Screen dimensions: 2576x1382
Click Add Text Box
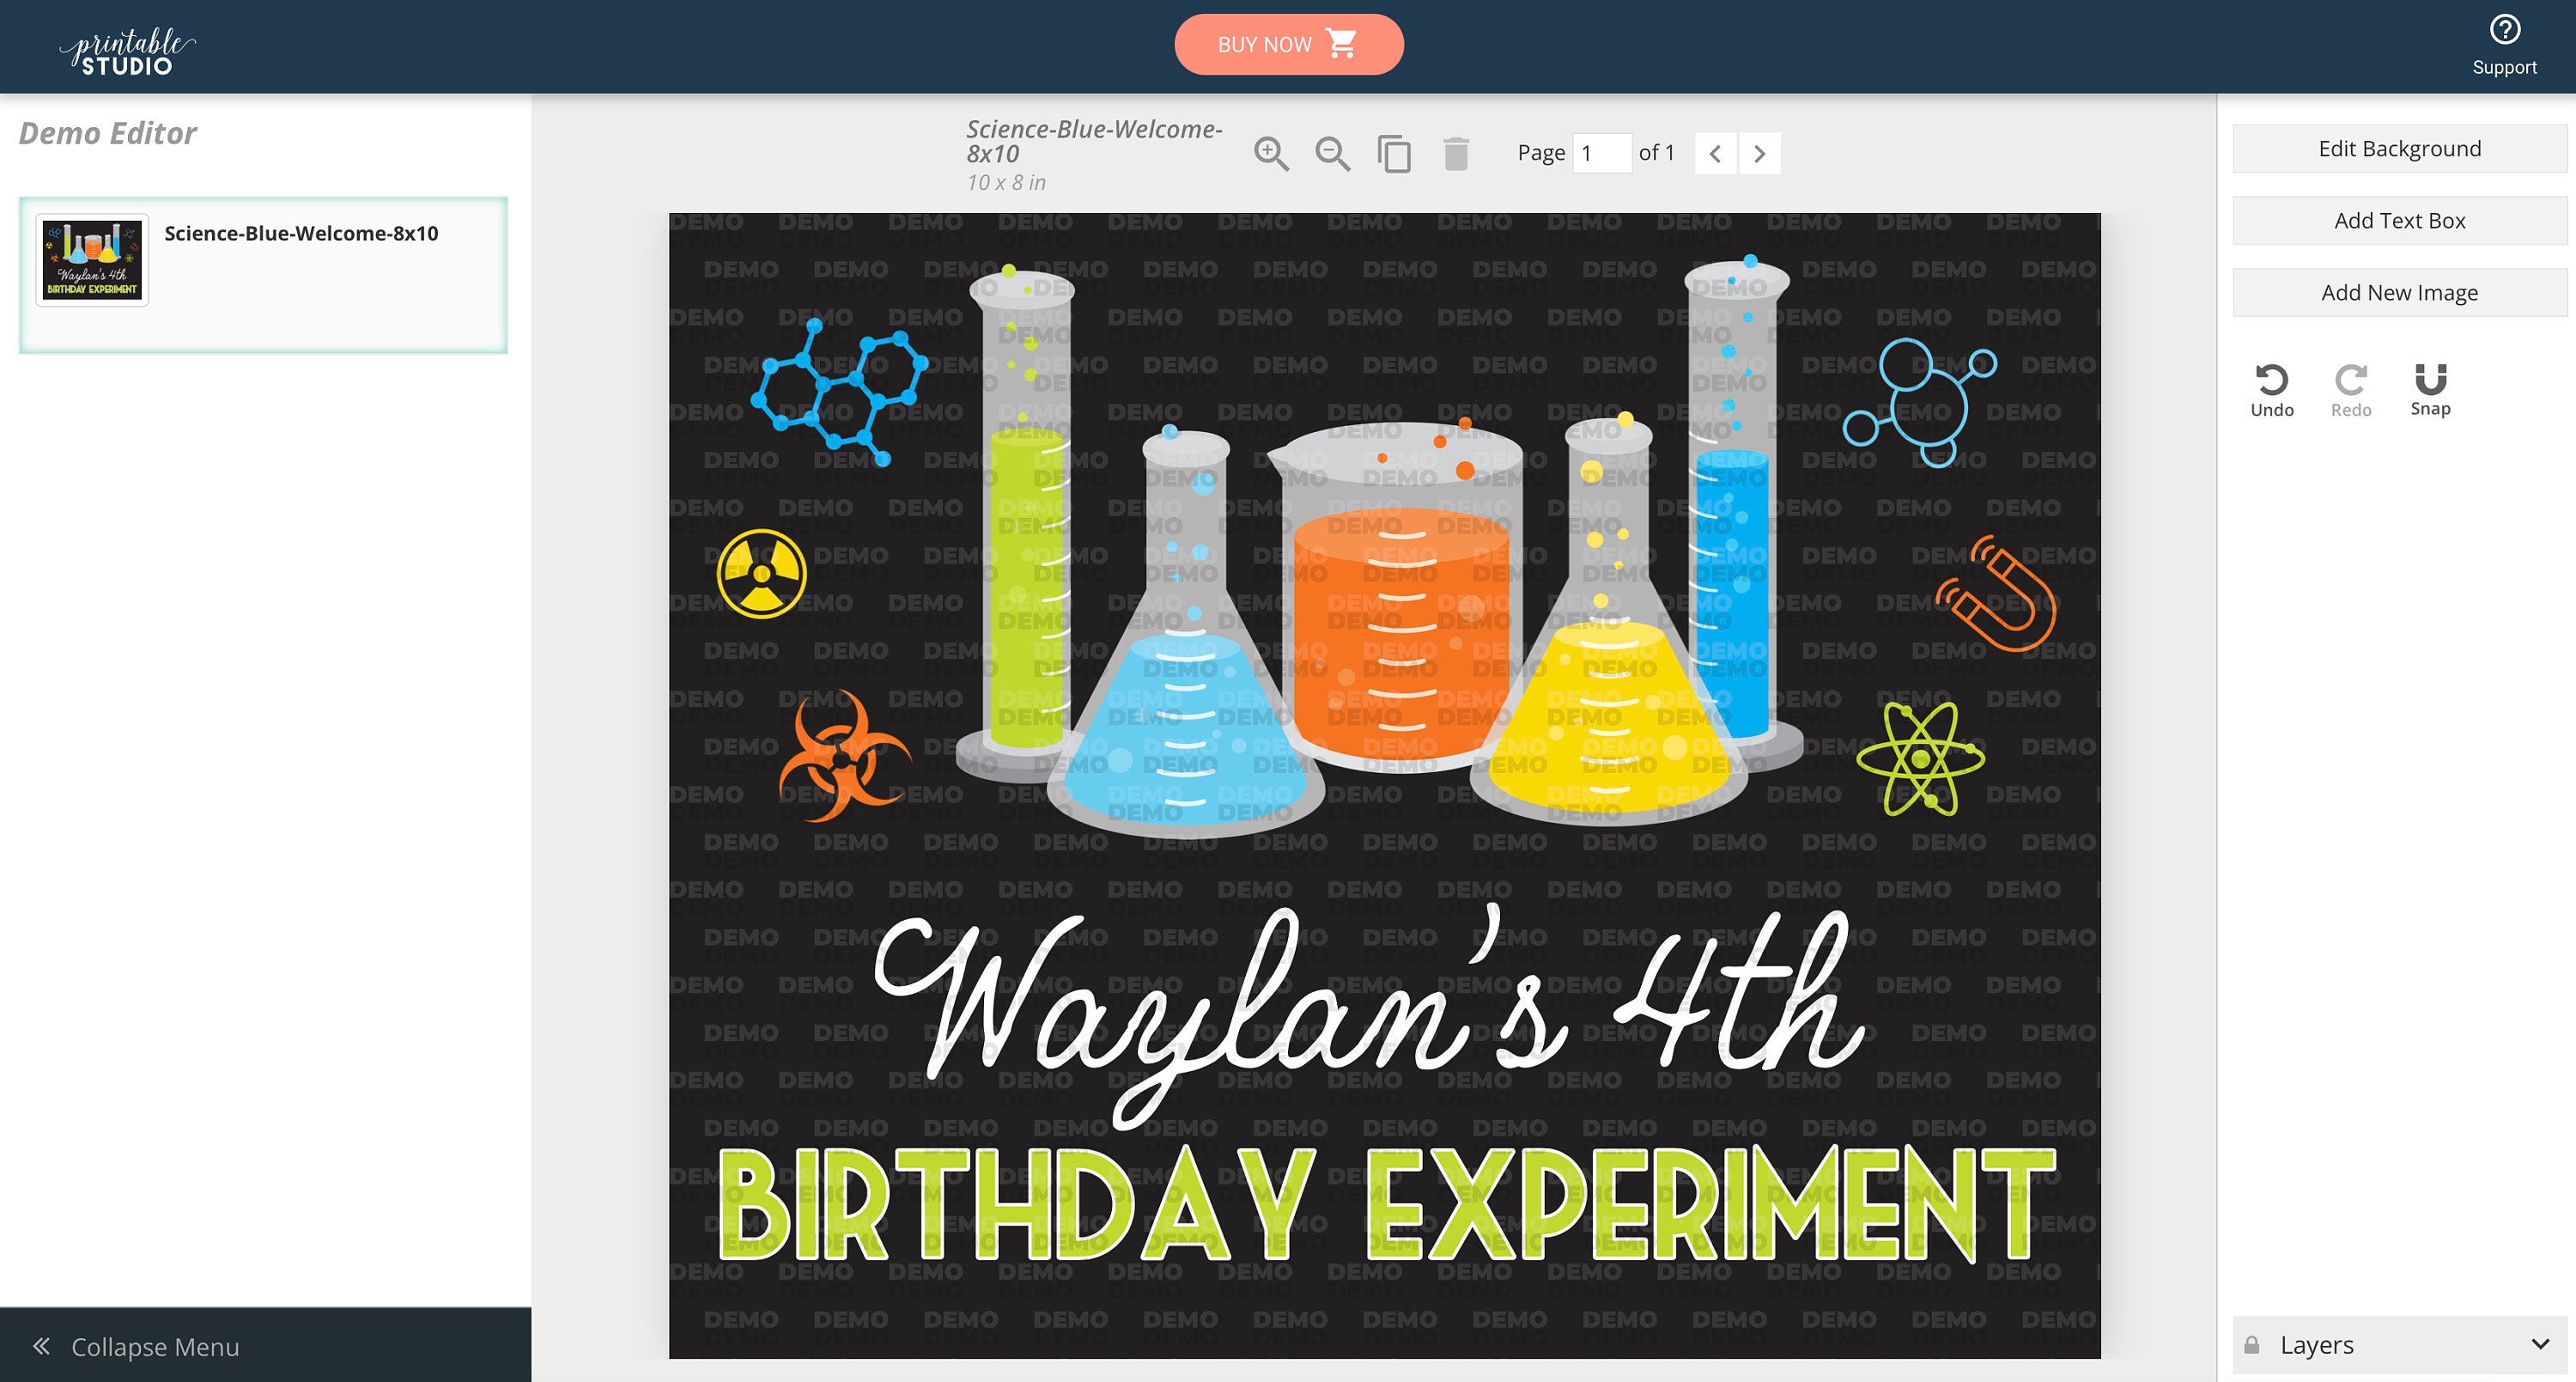click(2399, 221)
